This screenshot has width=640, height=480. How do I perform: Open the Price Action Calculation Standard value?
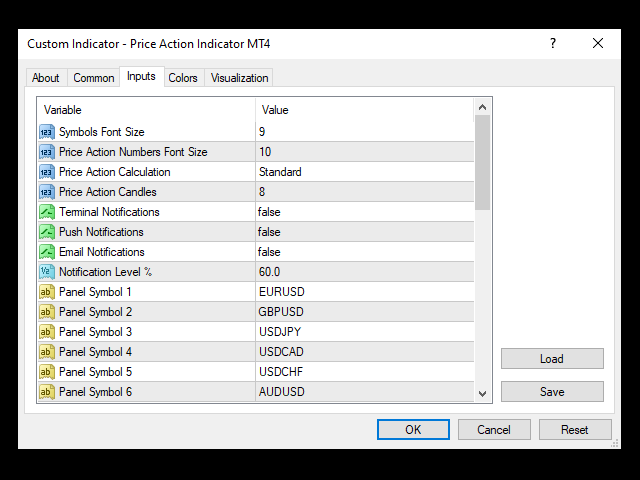[280, 172]
